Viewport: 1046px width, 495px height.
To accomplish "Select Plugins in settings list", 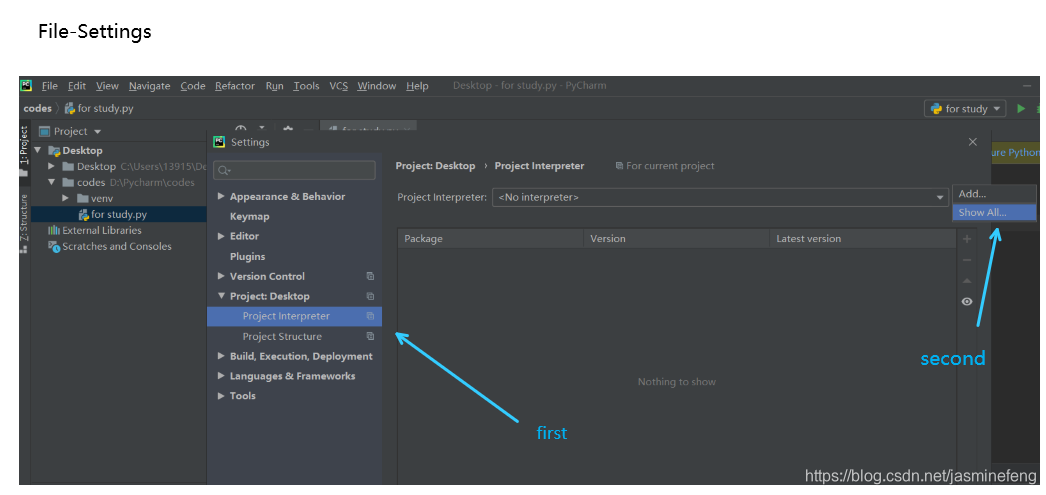I will tap(247, 256).
